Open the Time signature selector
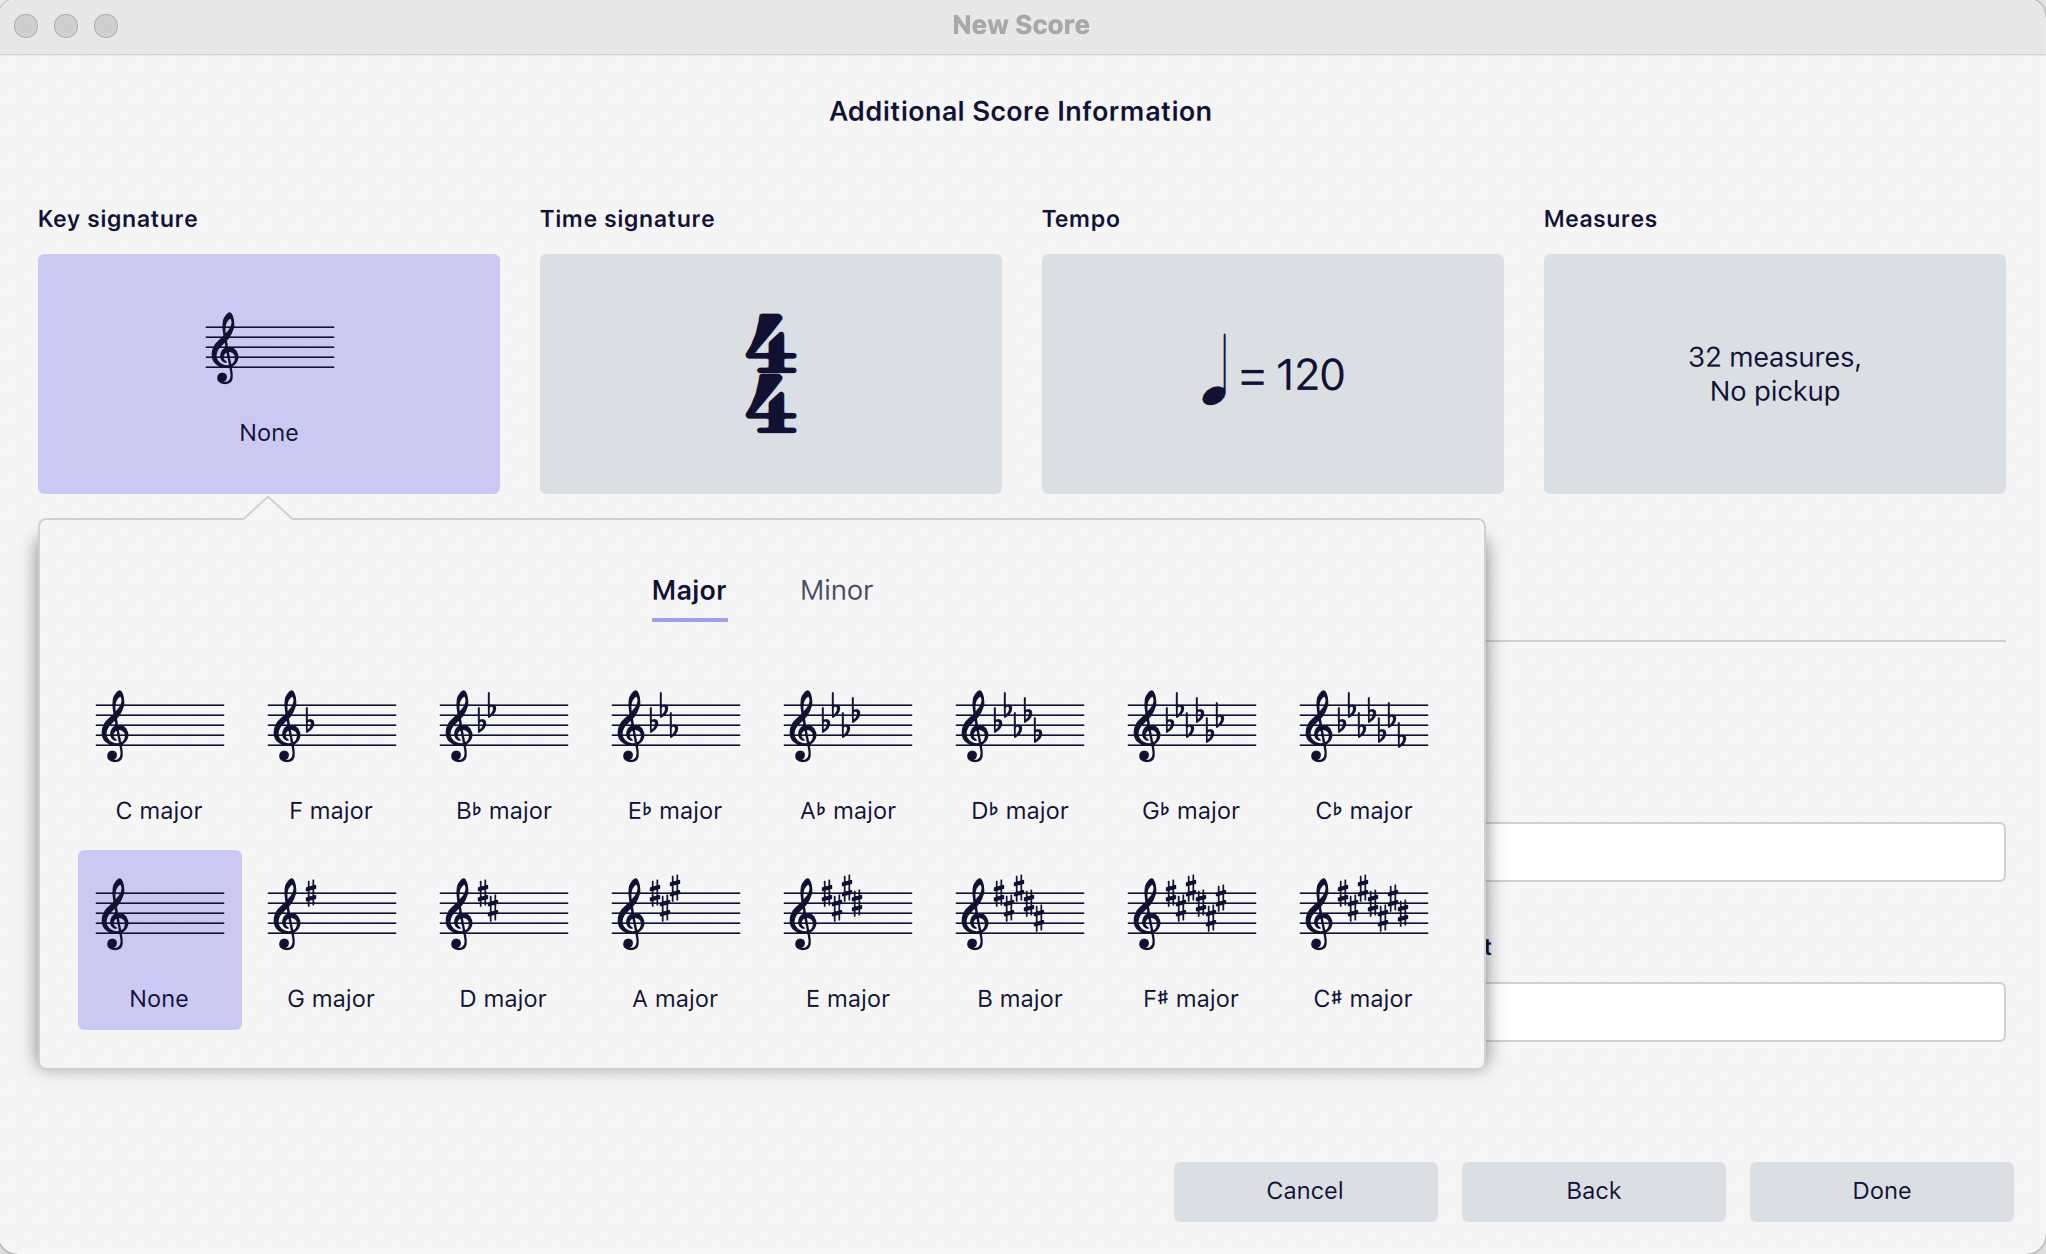The width and height of the screenshot is (2046, 1254). (769, 373)
